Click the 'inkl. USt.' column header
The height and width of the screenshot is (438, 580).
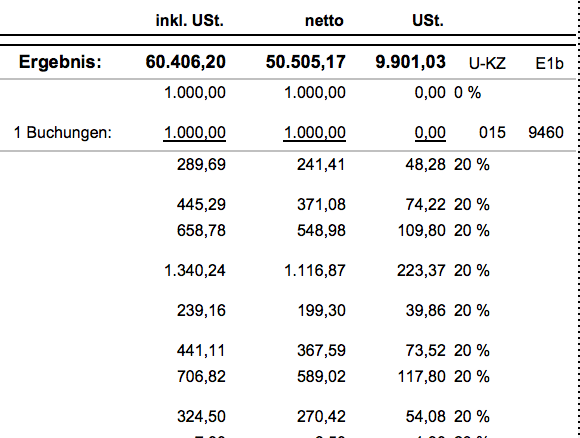(190, 20)
